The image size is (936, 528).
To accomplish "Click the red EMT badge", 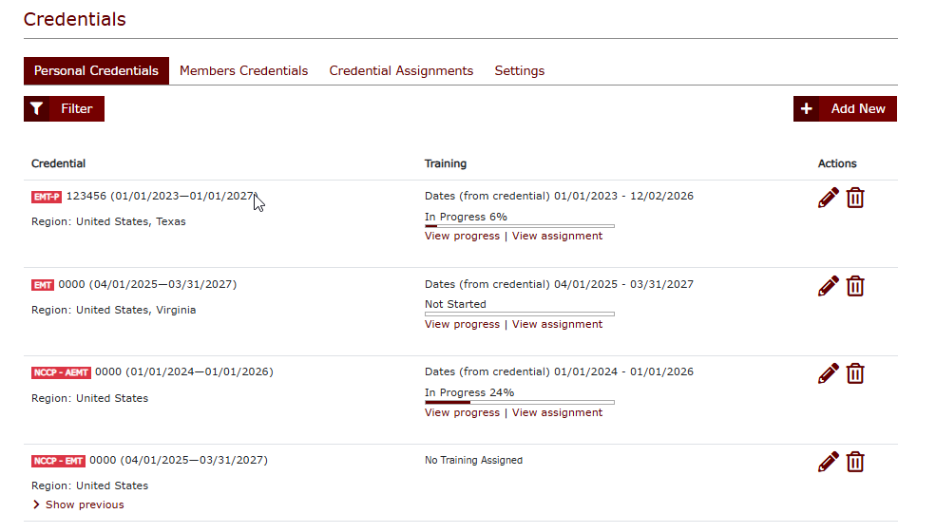I will click(x=42, y=285).
